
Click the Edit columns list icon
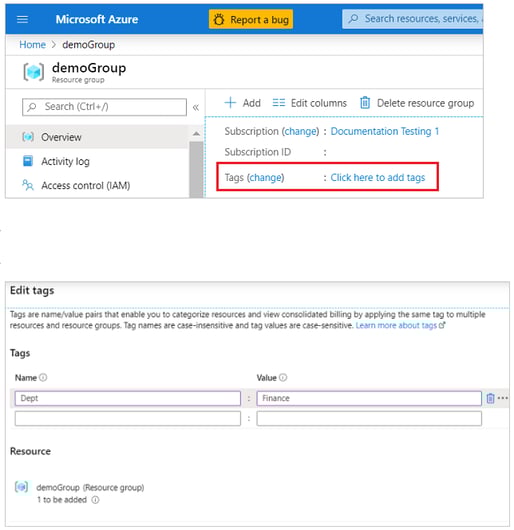tap(279, 102)
